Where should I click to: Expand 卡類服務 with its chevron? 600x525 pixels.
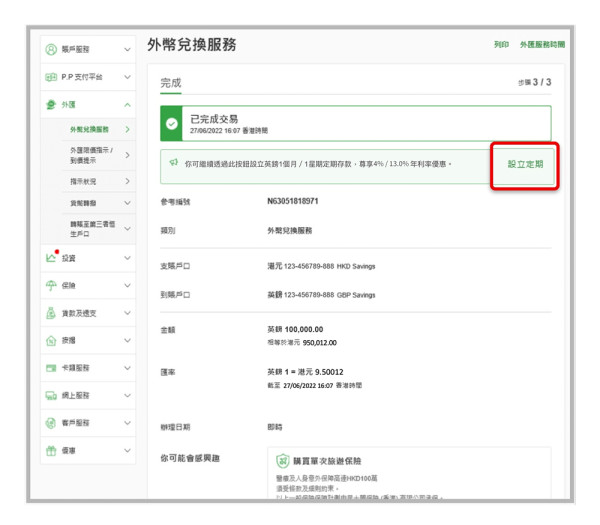tap(127, 368)
